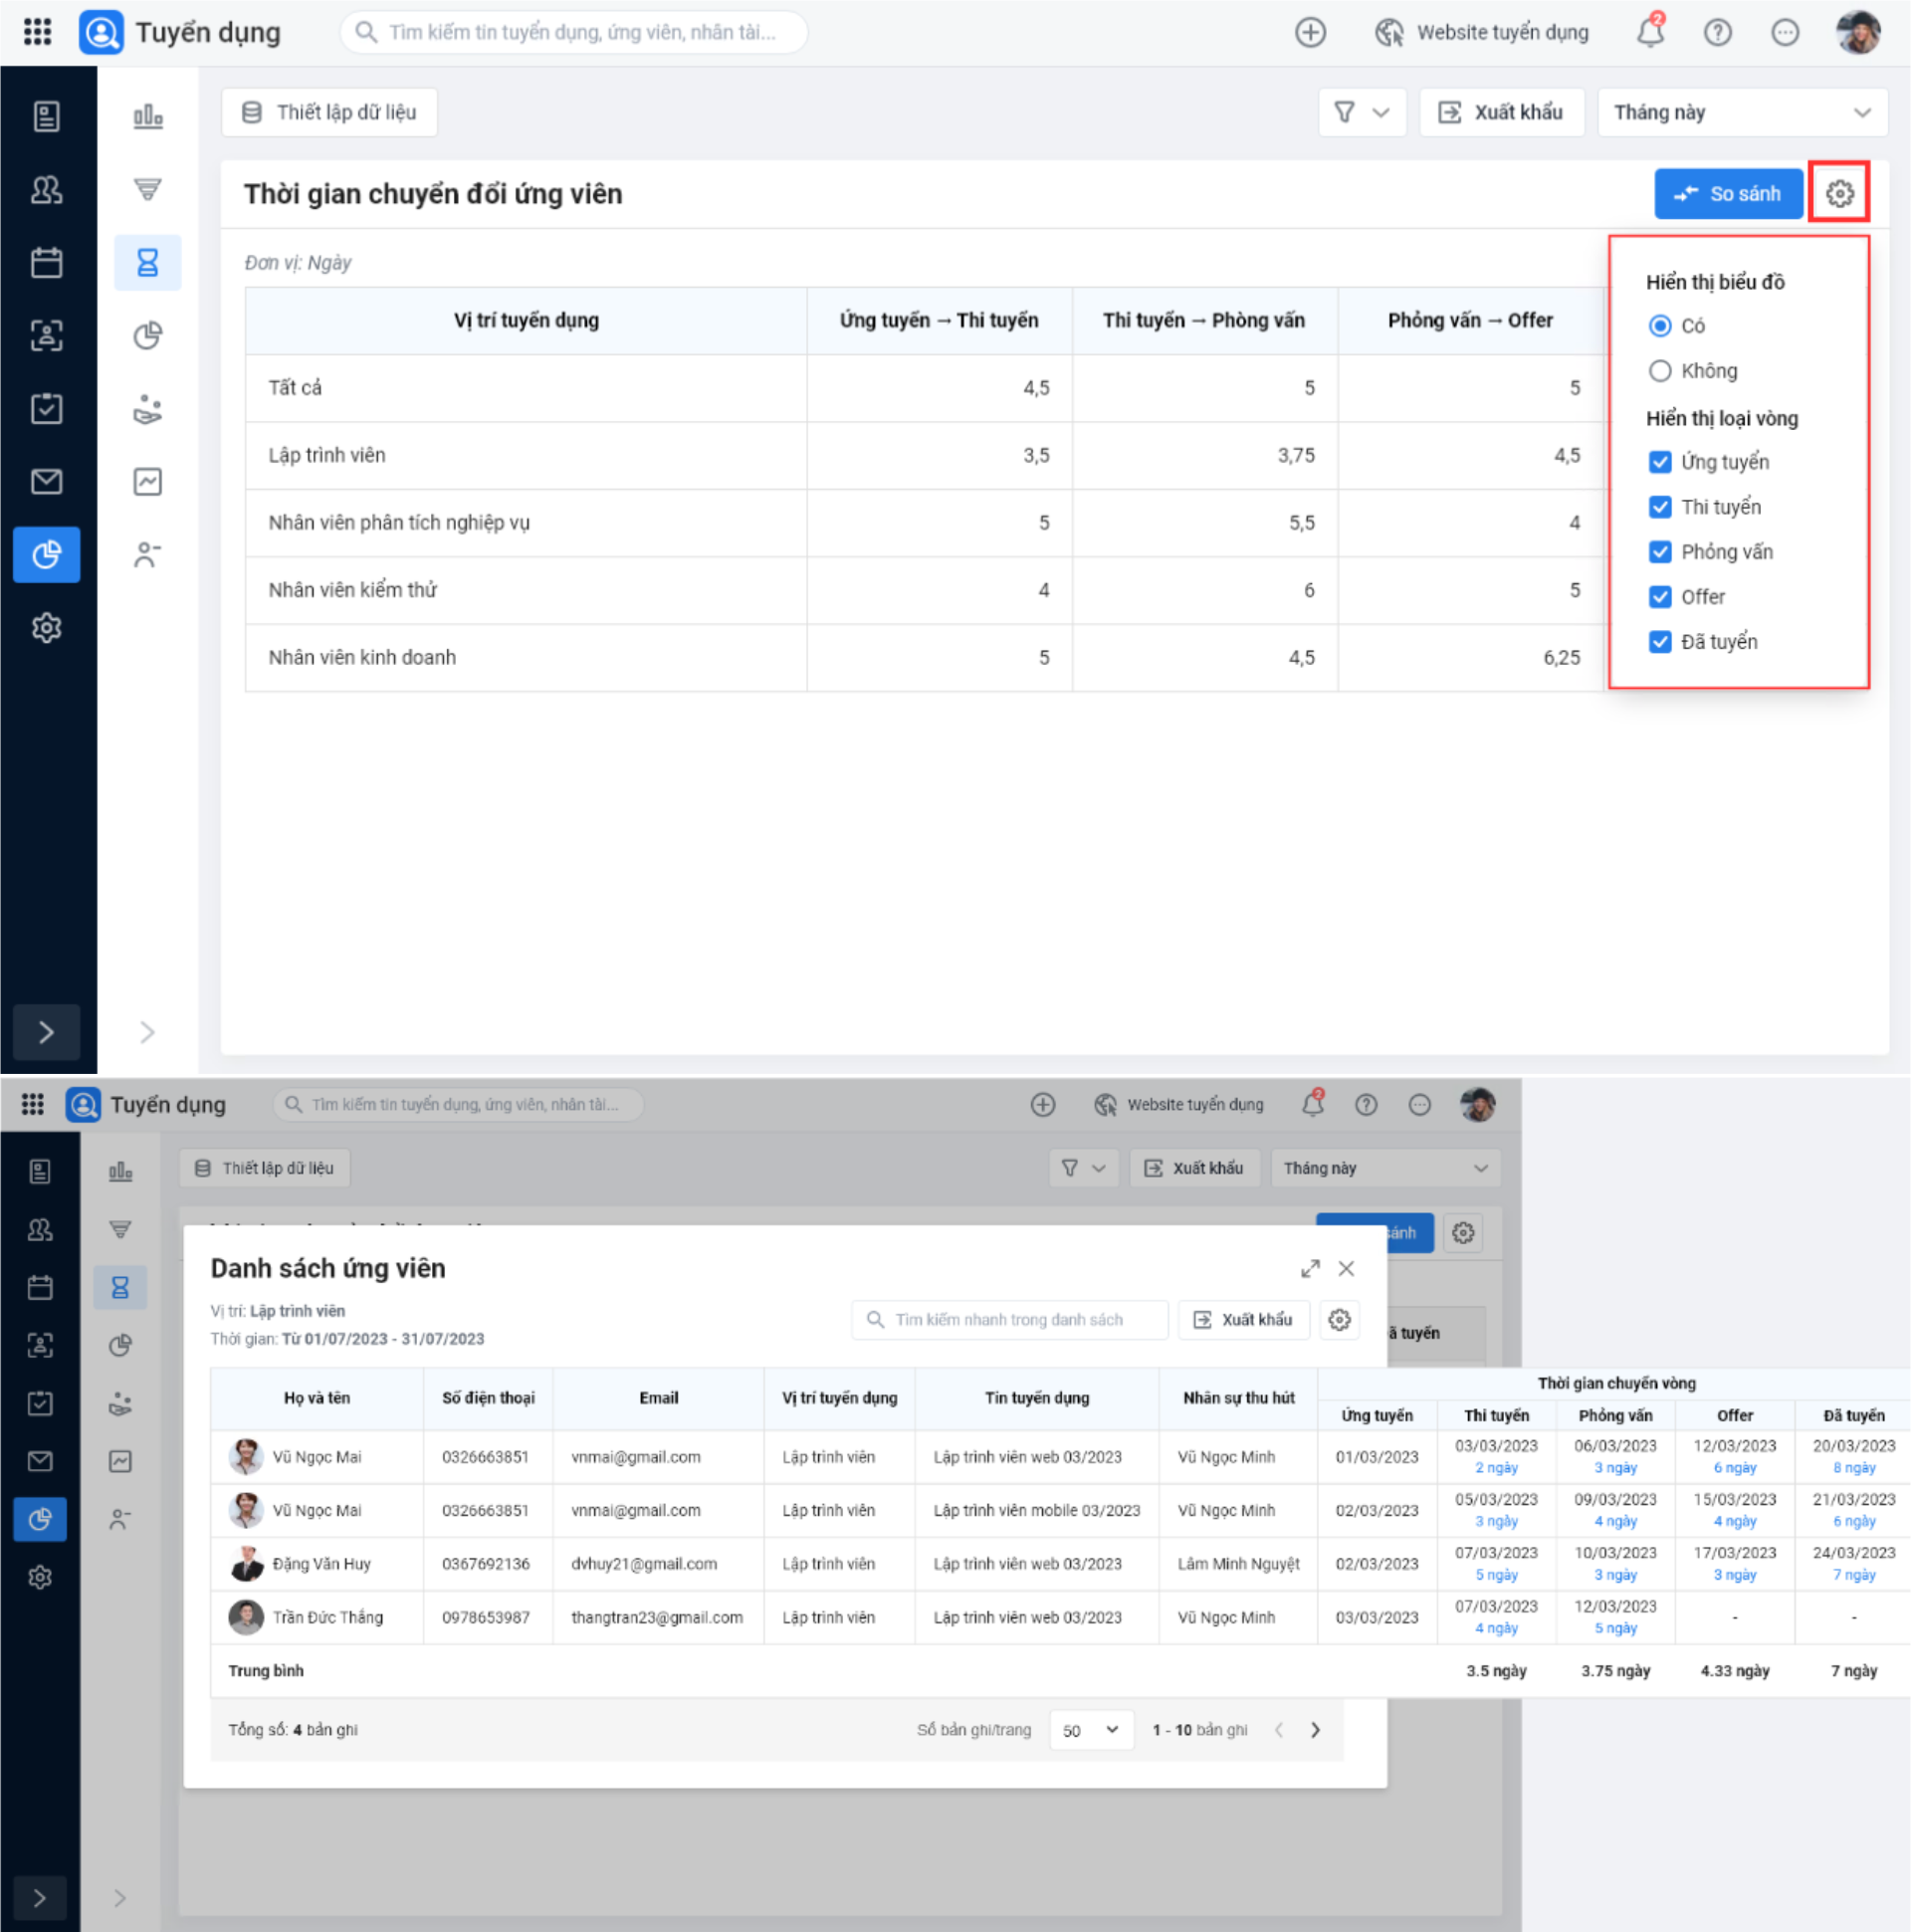
Task: Click the plus add icon in header
Action: 1309,33
